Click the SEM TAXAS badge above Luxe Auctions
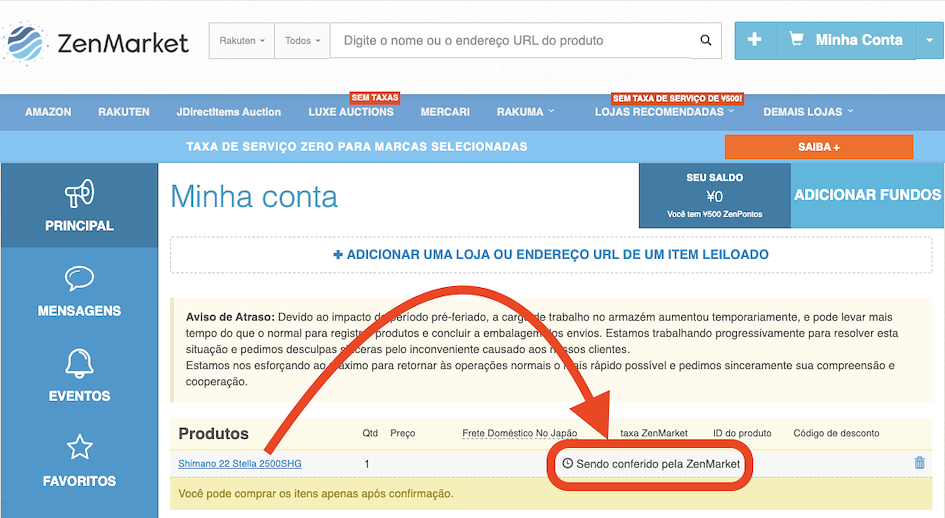This screenshot has width=945, height=518. [x=375, y=97]
